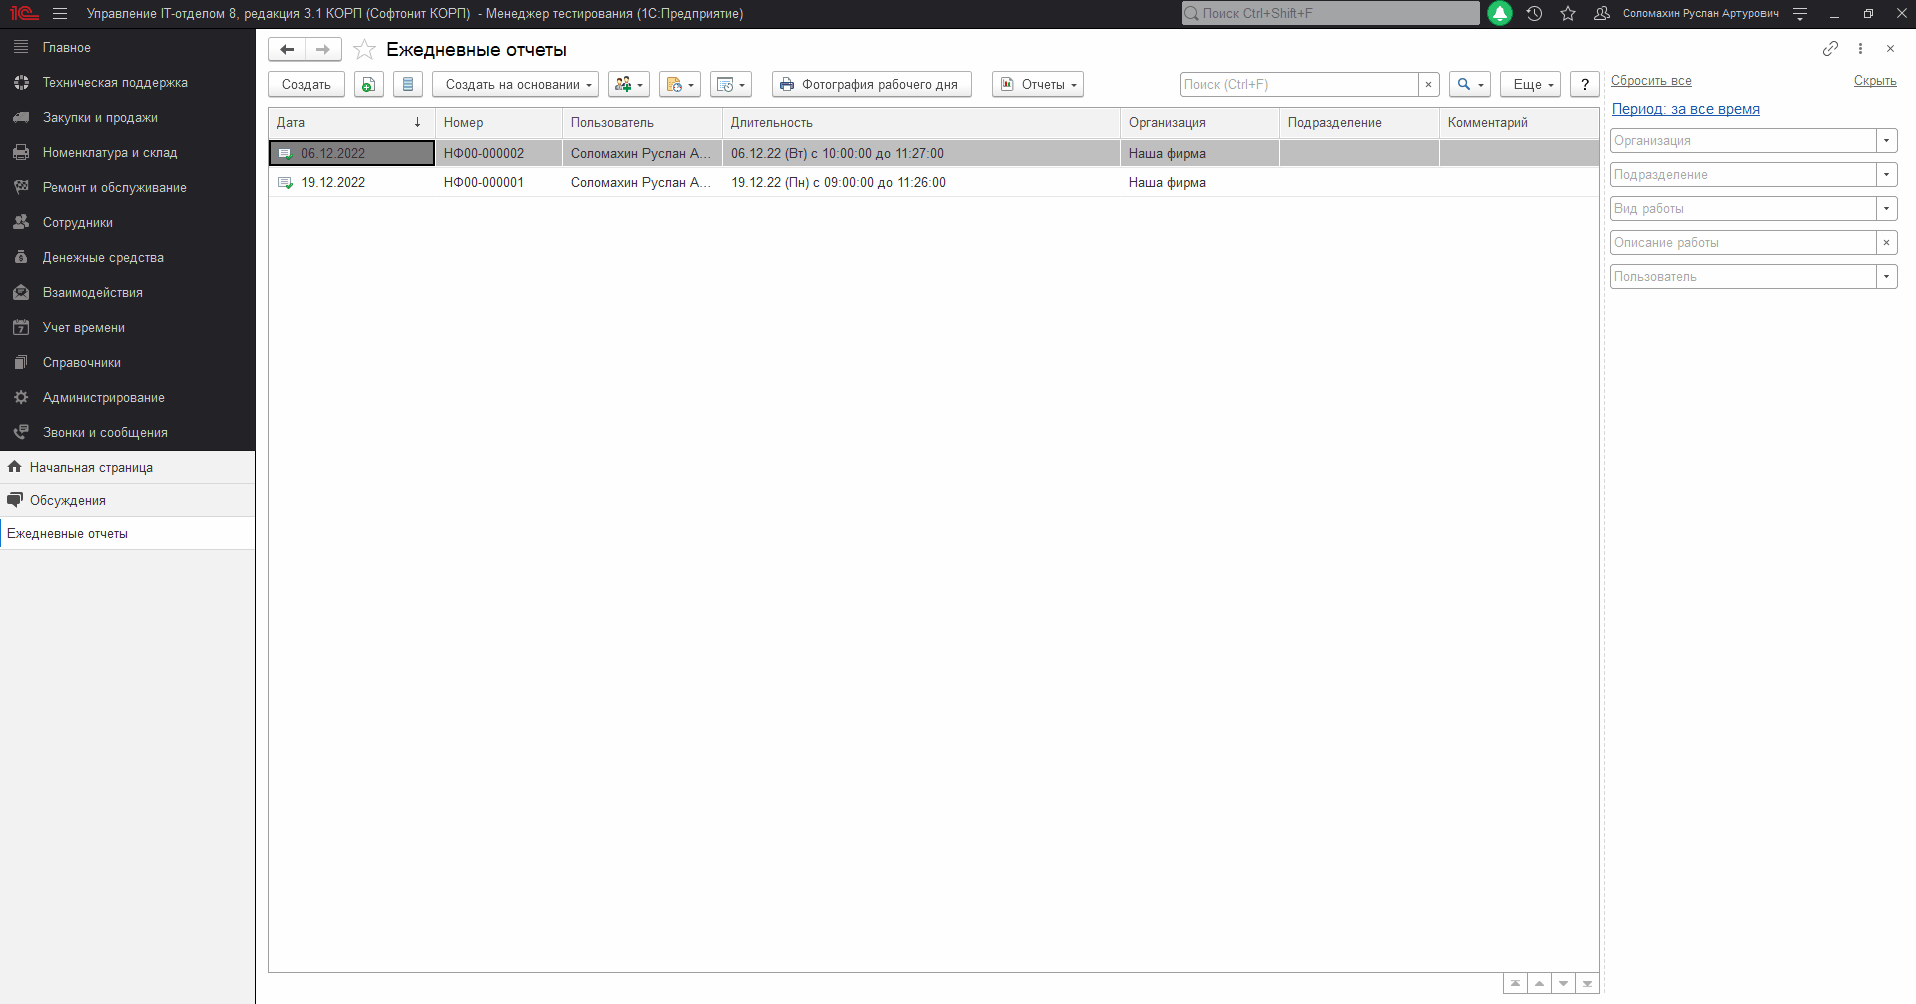Expand the Организация filter dropdown arrow
The height and width of the screenshot is (1004, 1916).
point(1886,141)
